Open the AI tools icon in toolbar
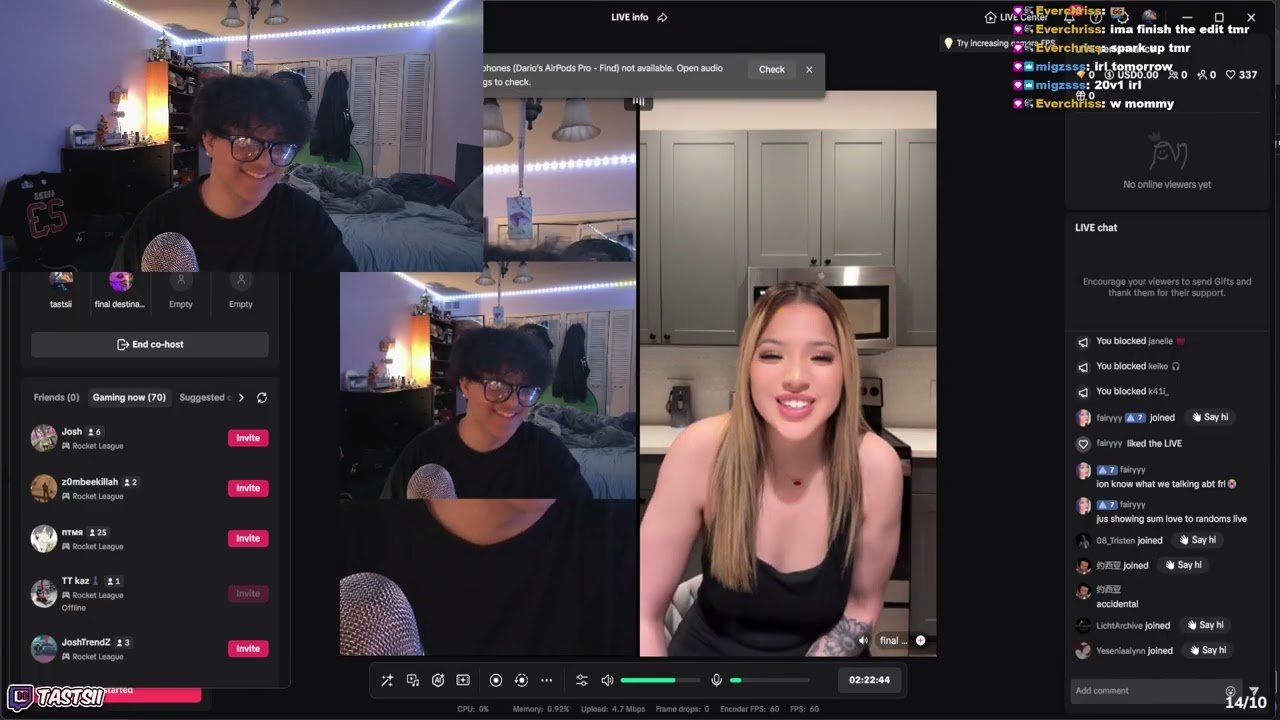Viewport: 1280px width, 720px height. tap(438, 680)
